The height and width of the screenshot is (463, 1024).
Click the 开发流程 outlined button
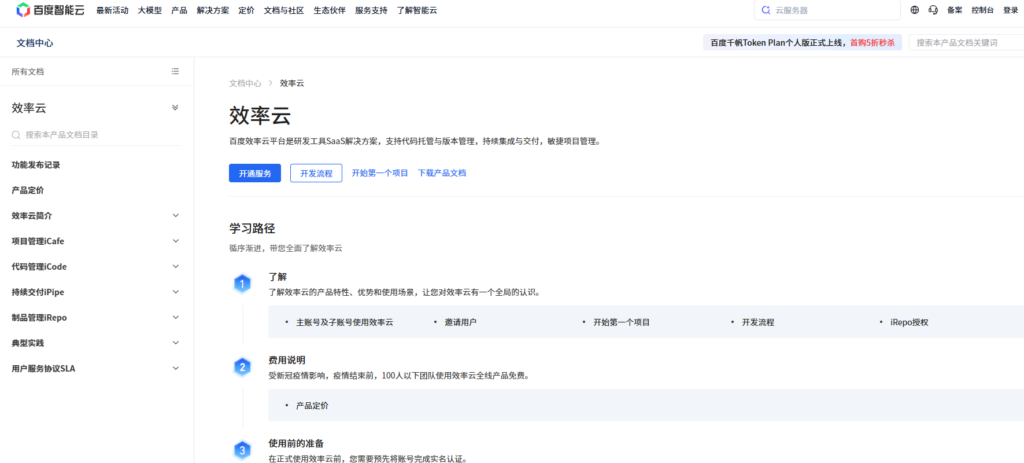coord(316,173)
